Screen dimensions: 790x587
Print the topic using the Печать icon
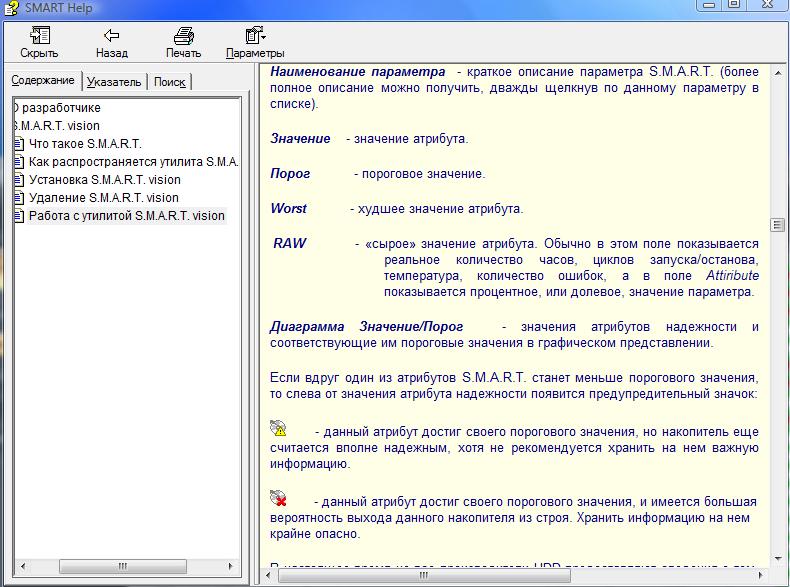tap(183, 36)
